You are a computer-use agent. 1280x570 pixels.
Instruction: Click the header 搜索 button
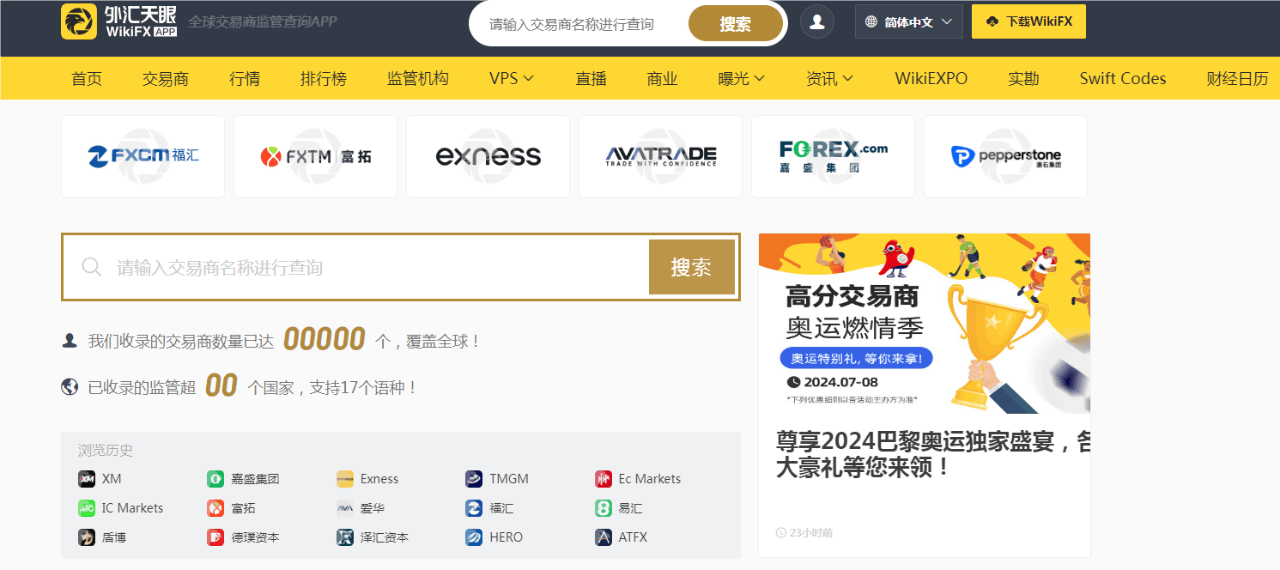click(x=735, y=24)
